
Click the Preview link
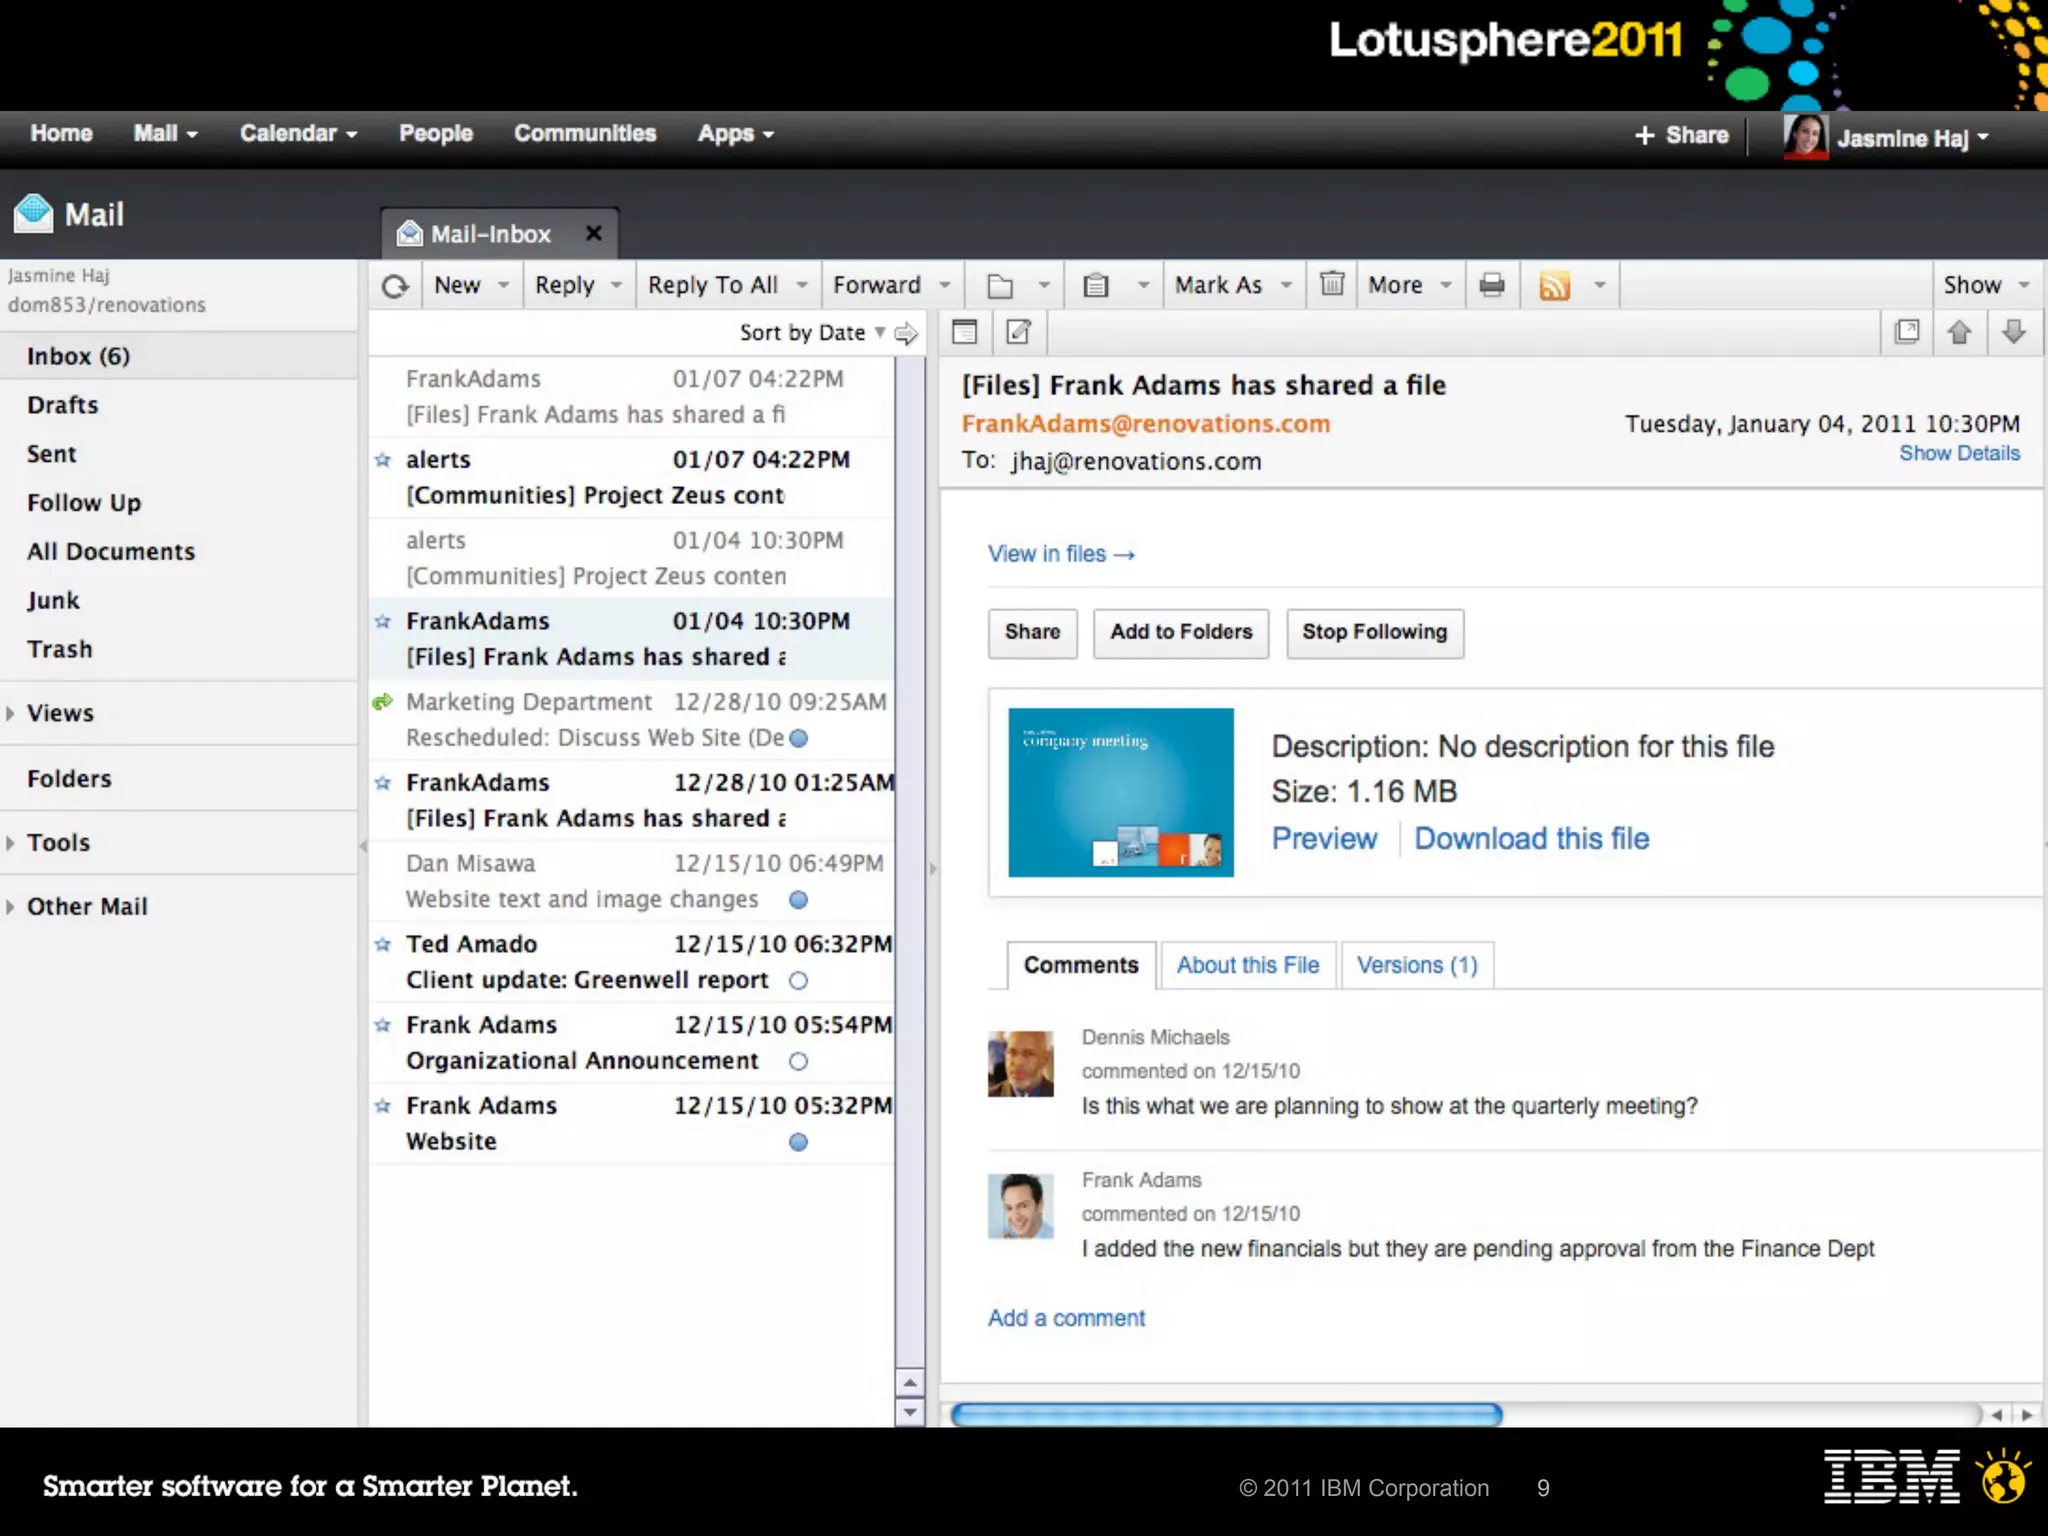tap(1324, 838)
